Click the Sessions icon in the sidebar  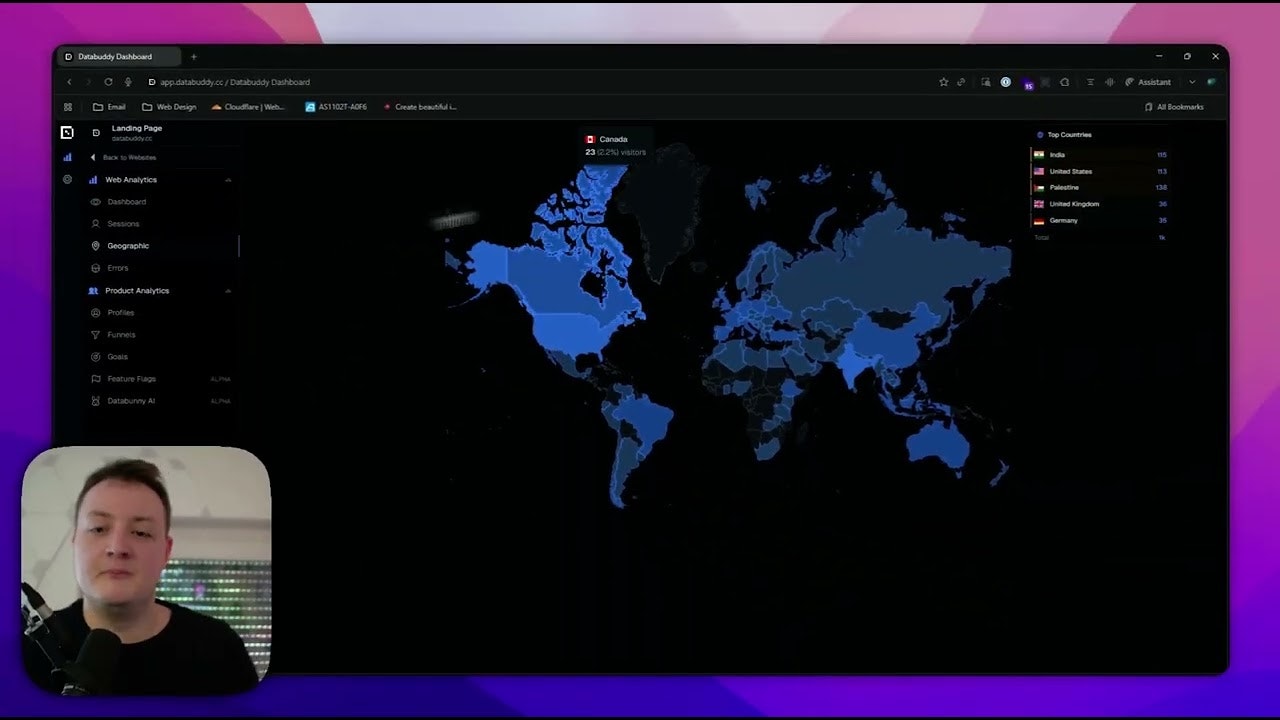click(95, 223)
